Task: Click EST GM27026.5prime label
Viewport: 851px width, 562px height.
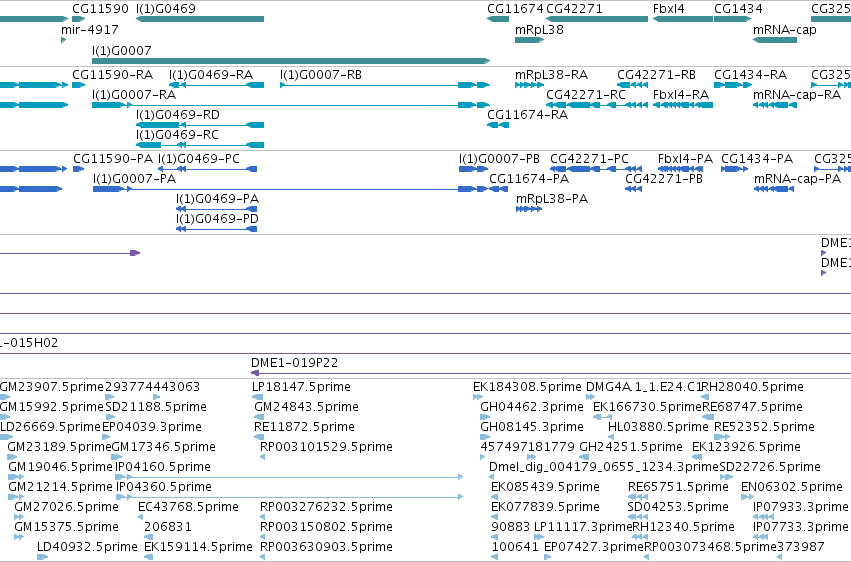Action: click(66, 507)
